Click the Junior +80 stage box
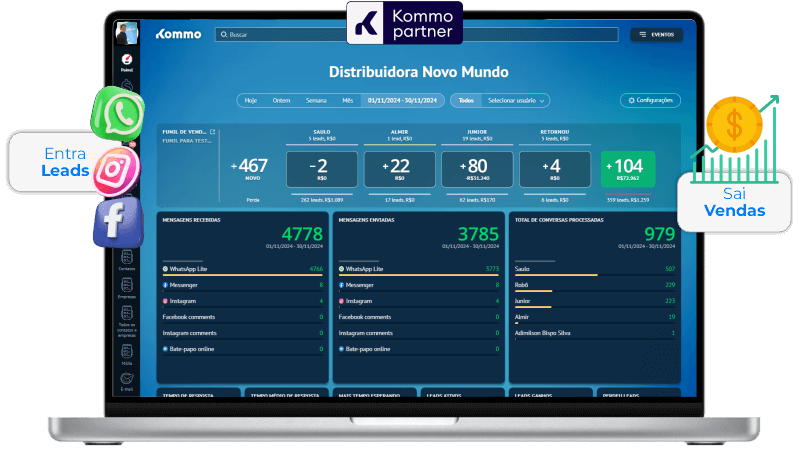 click(477, 169)
